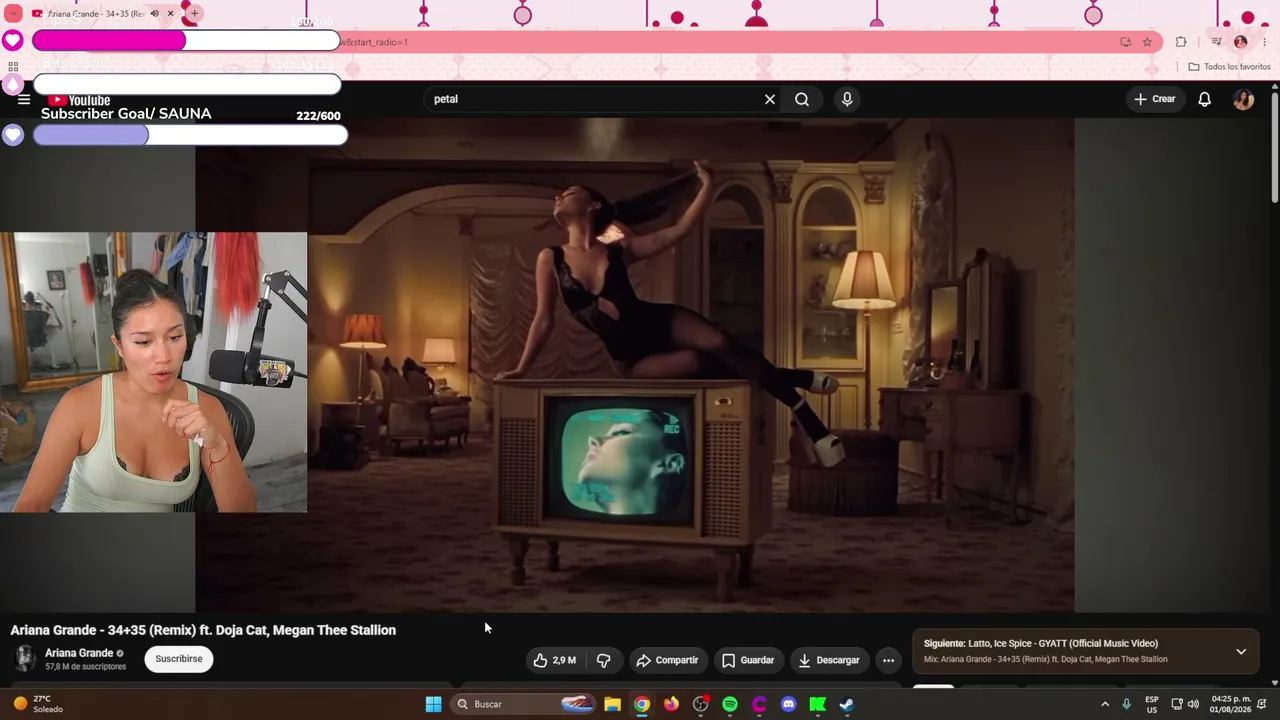Image resolution: width=1280 pixels, height=720 pixels.
Task: Open the magenta C app on the taskbar
Action: pos(759,704)
